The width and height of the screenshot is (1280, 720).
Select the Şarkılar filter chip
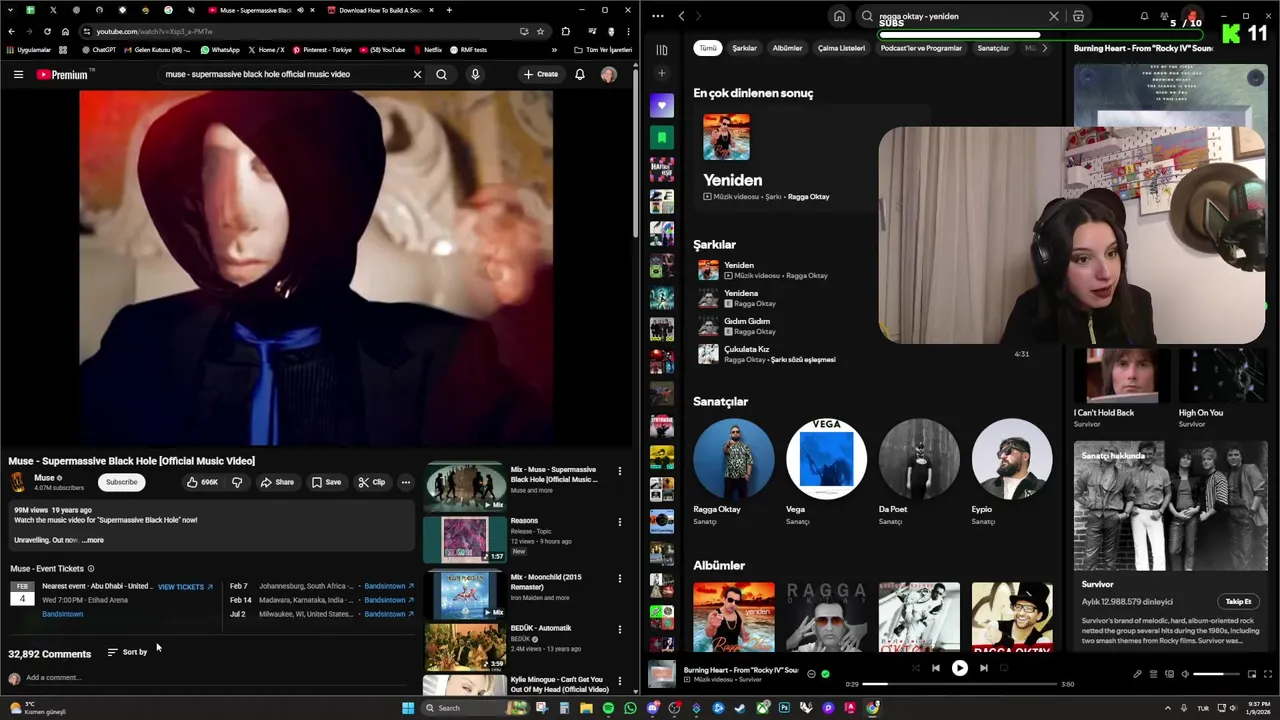[745, 48]
